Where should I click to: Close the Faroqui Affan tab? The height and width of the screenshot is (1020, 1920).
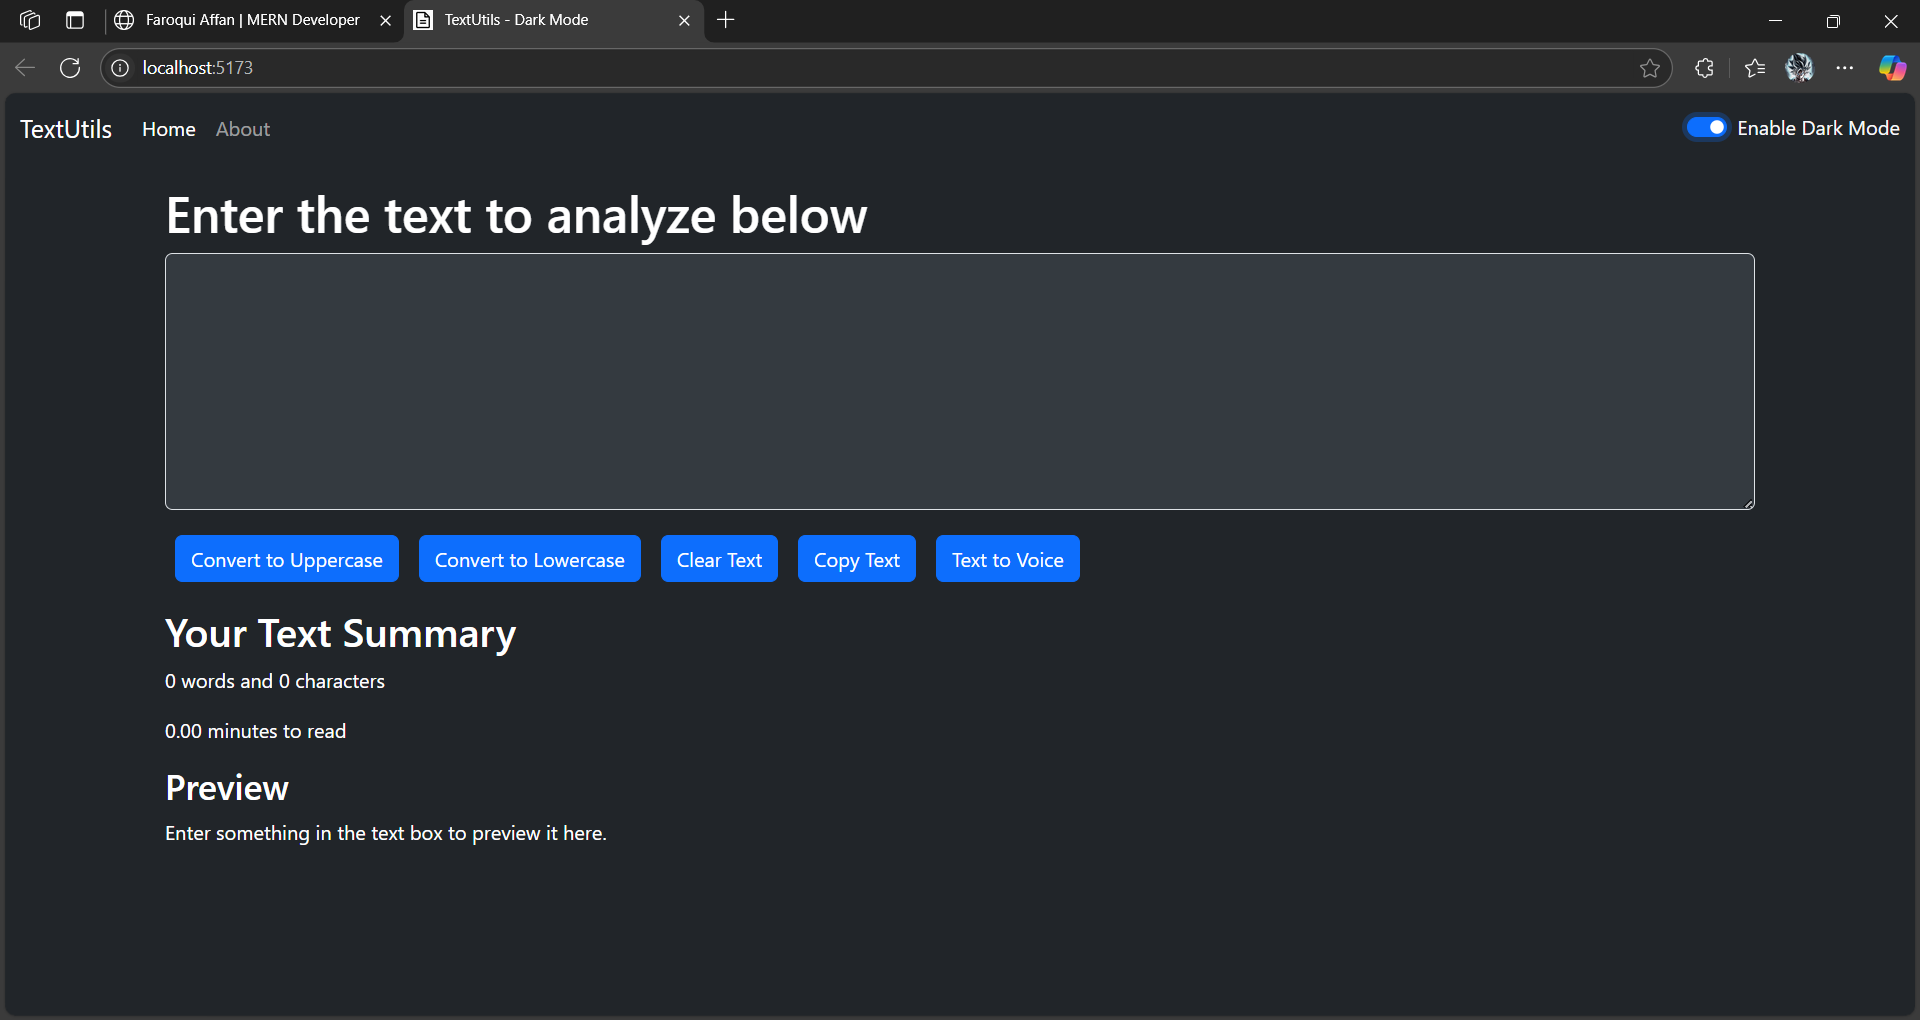[x=385, y=20]
